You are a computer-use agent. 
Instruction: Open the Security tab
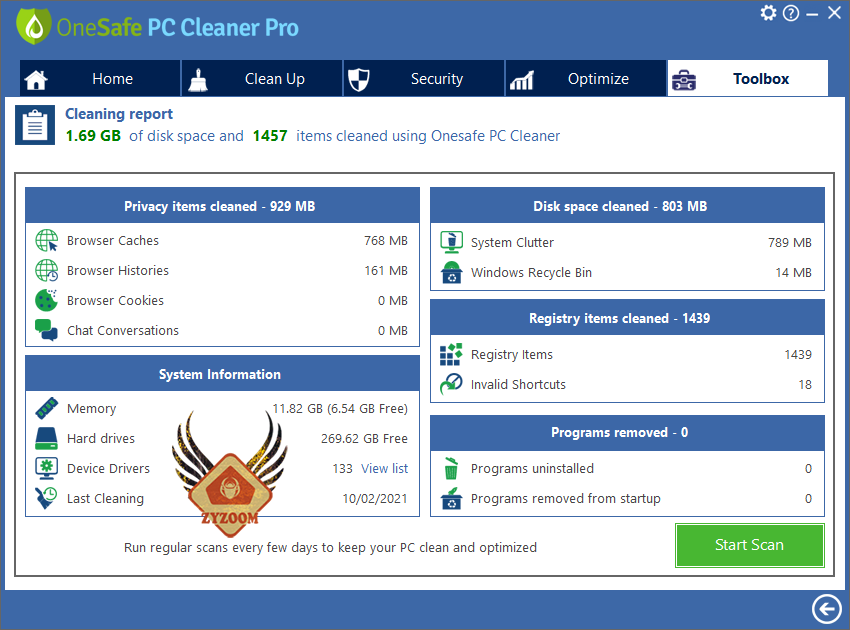coord(424,79)
